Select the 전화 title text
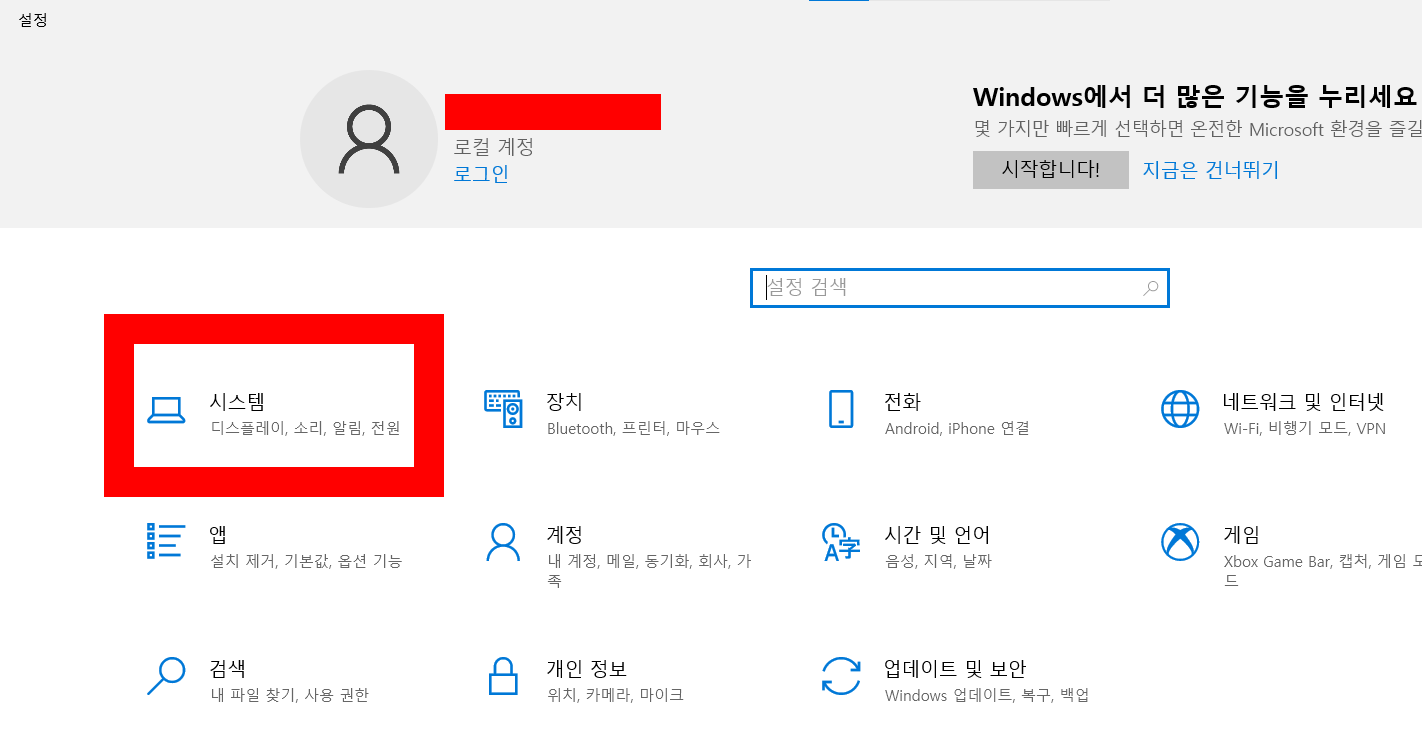The width and height of the screenshot is (1422, 742). point(903,402)
